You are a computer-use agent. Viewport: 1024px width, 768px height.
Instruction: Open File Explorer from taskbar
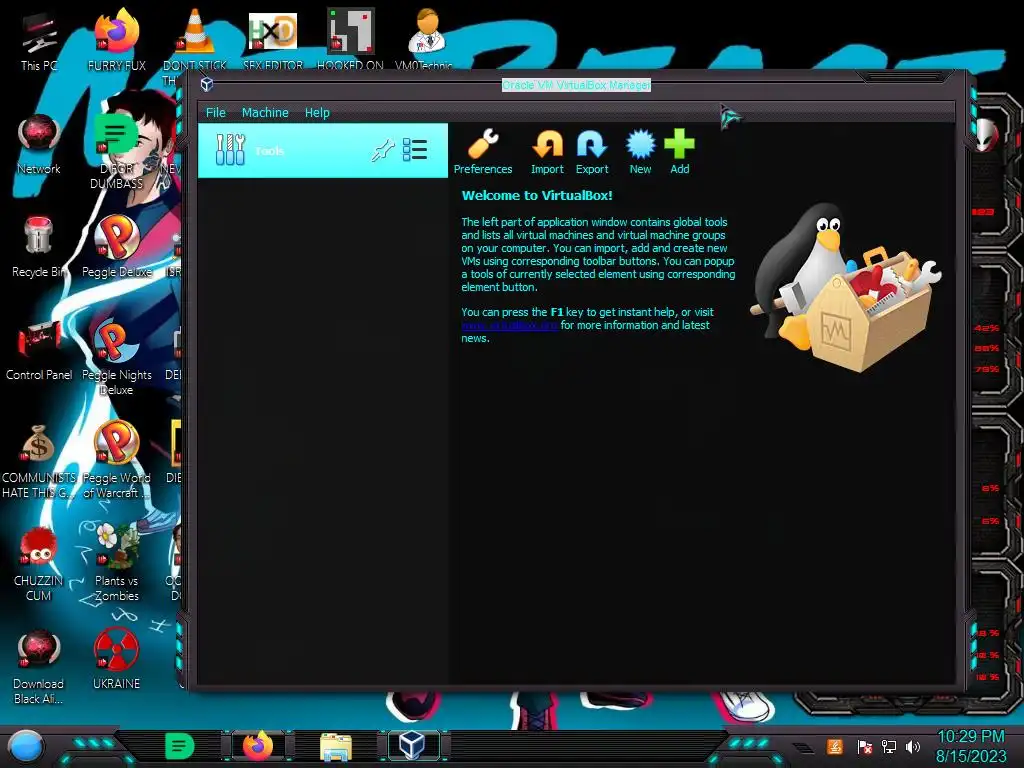point(336,746)
